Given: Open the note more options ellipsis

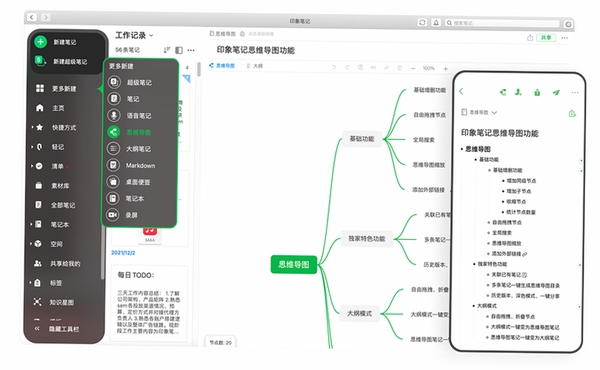Looking at the screenshot, I should tap(564, 37).
